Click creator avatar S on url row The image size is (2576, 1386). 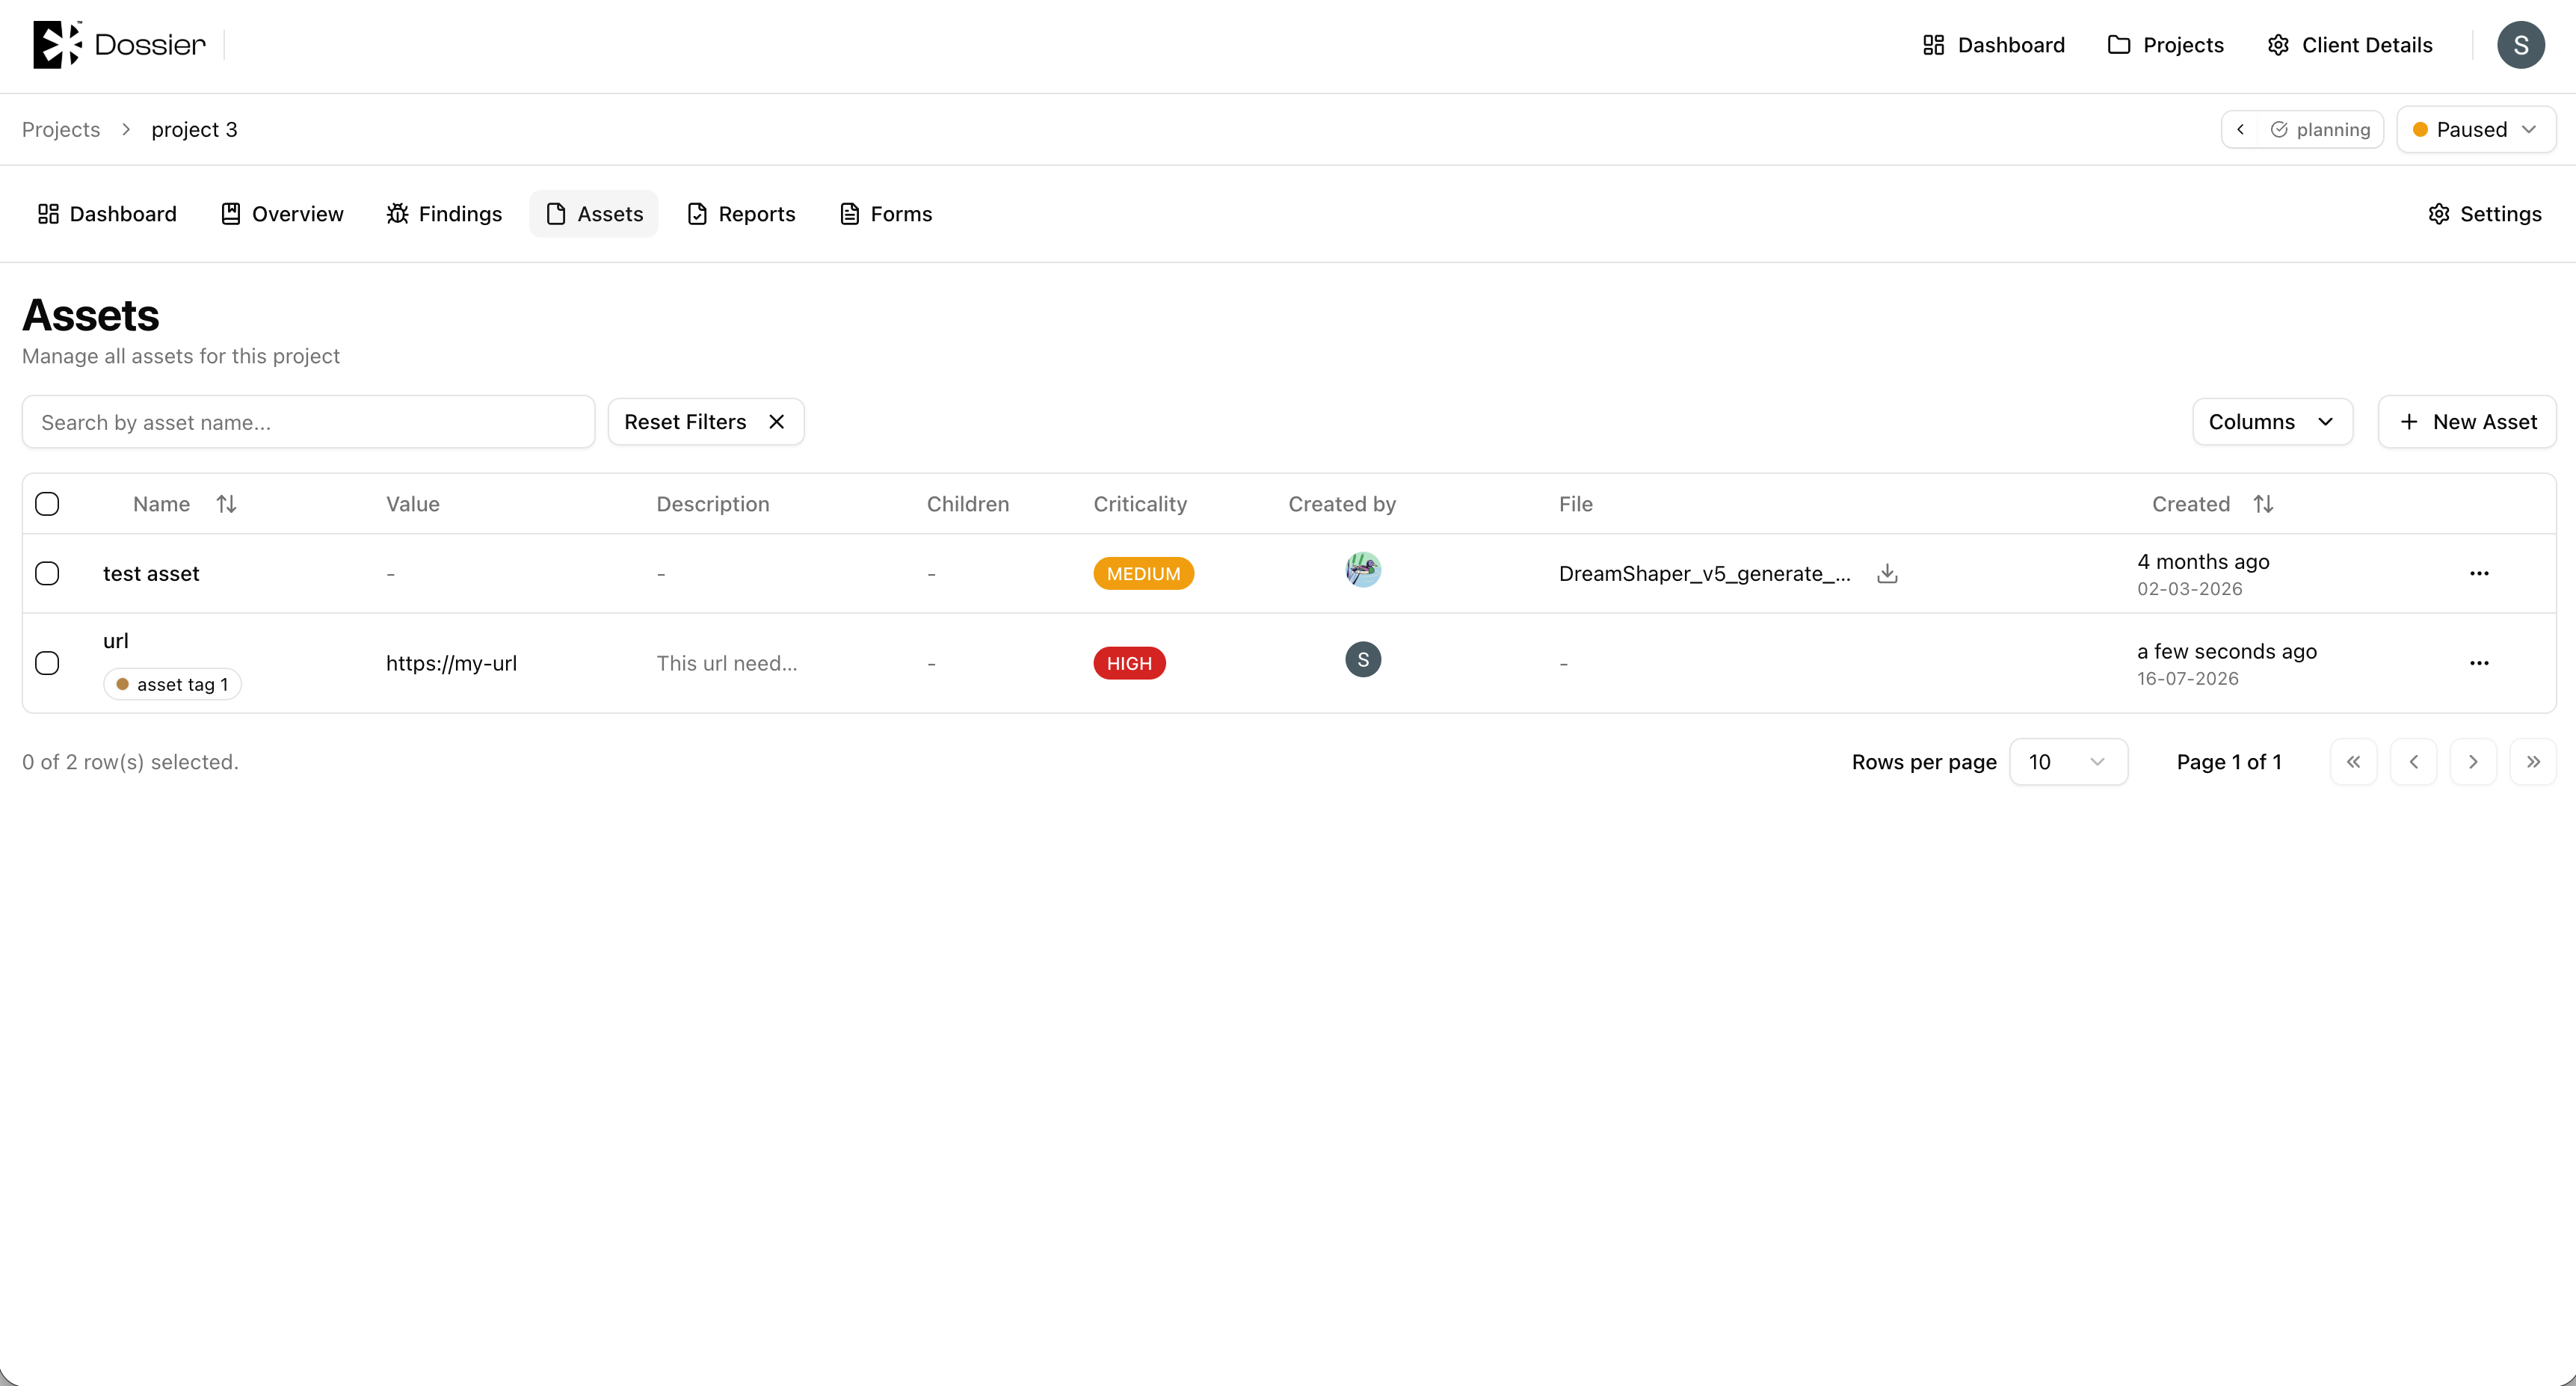(x=1363, y=659)
